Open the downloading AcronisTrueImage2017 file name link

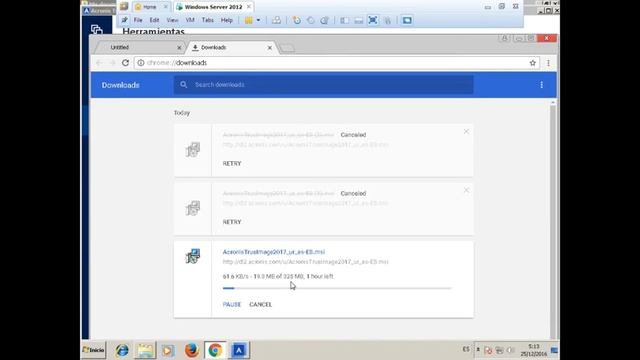274,252
